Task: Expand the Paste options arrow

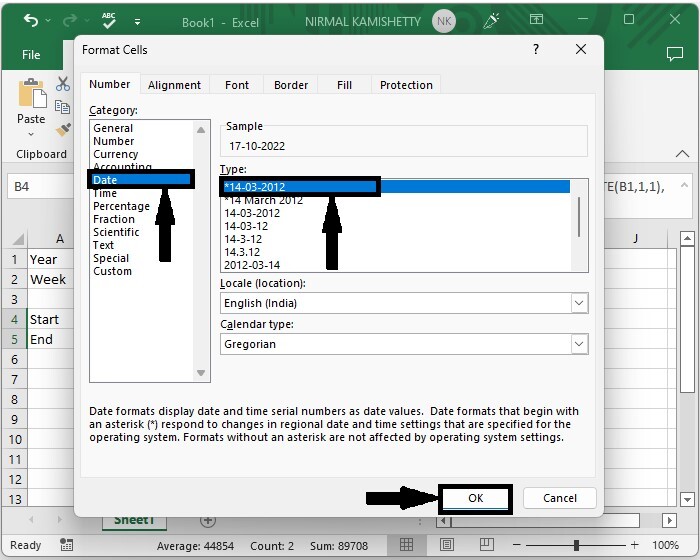Action: click(31, 135)
